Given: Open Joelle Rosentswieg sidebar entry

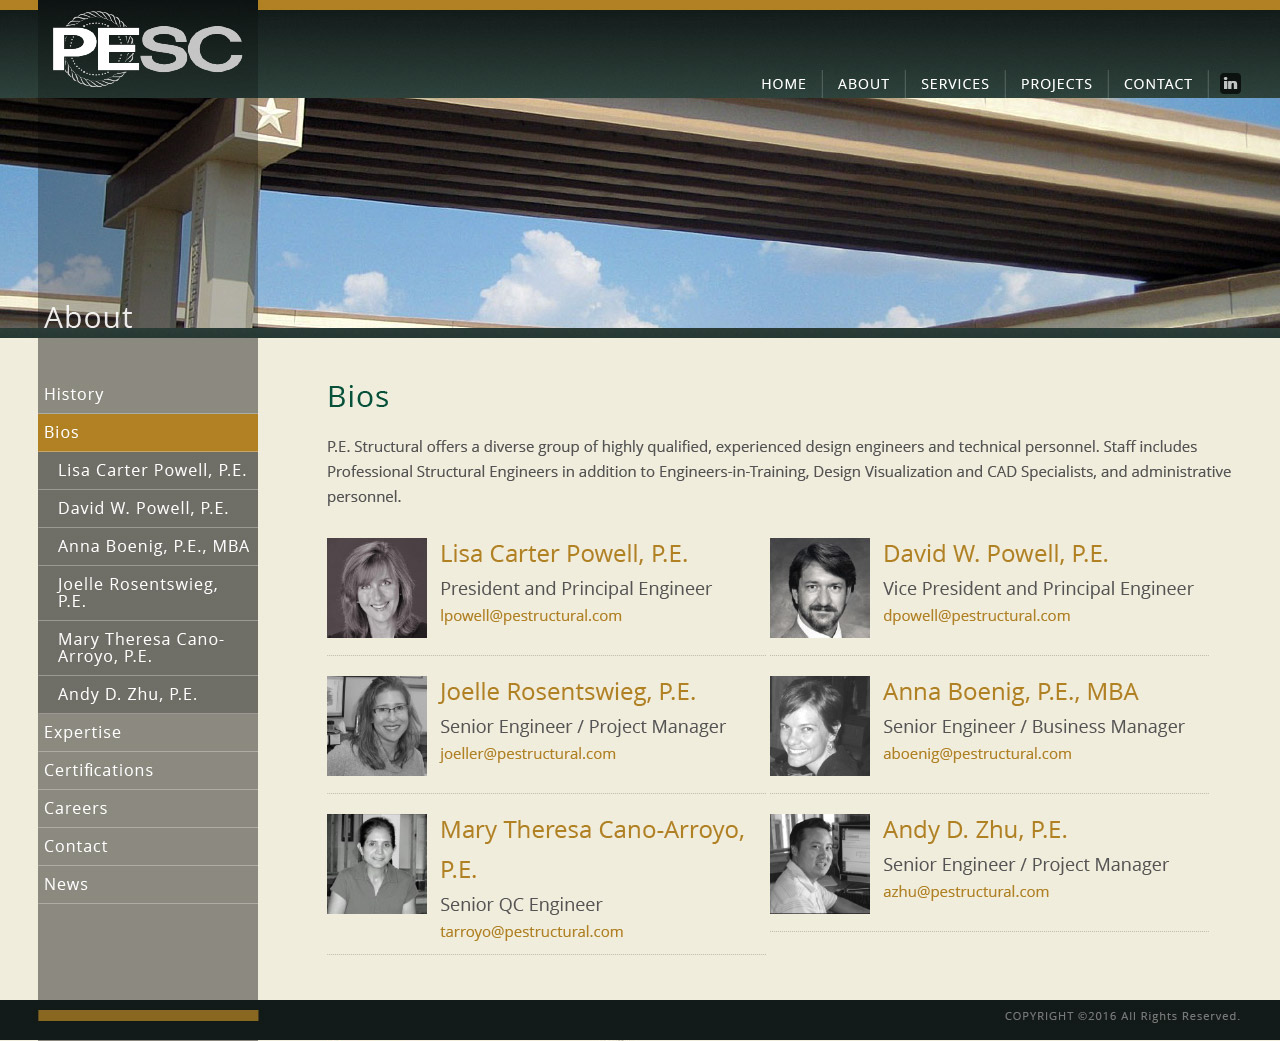Looking at the screenshot, I should (148, 593).
